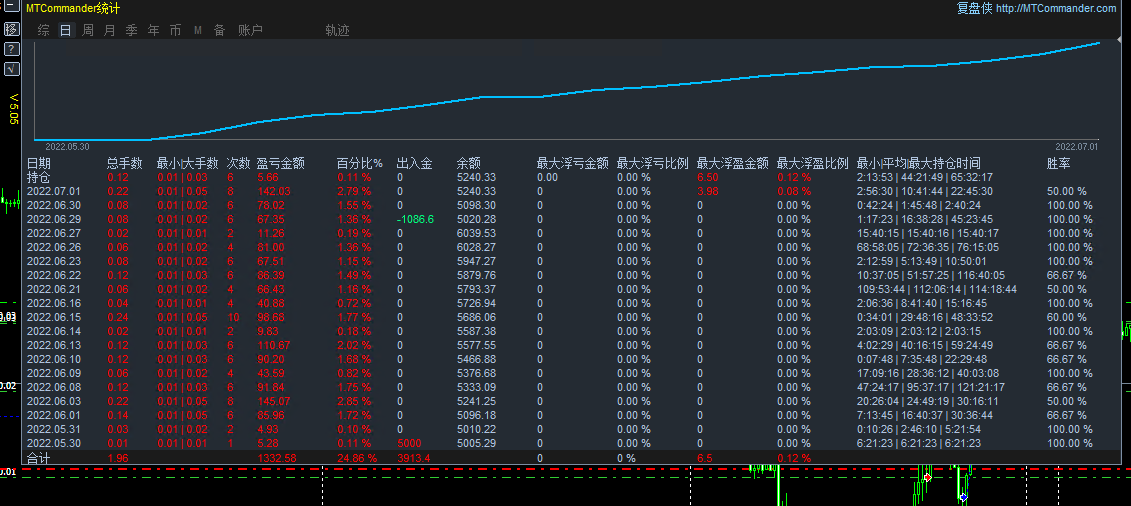The height and width of the screenshot is (506, 1131).
Task: Click the -1086.6 withdrawal value
Action: click(x=415, y=219)
